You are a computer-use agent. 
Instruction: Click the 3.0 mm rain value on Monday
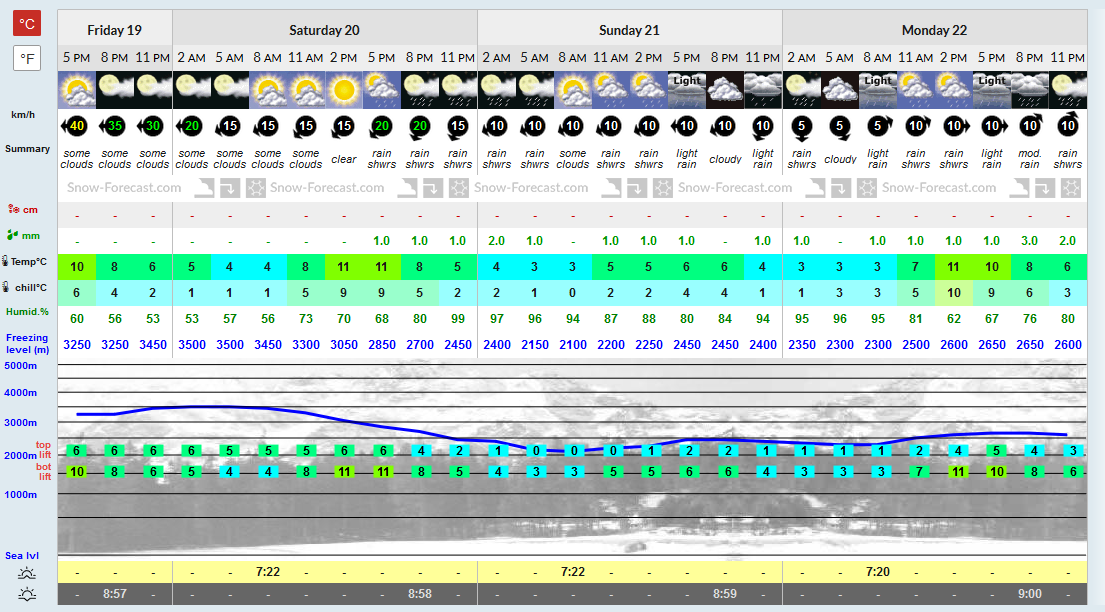[x=1030, y=241]
